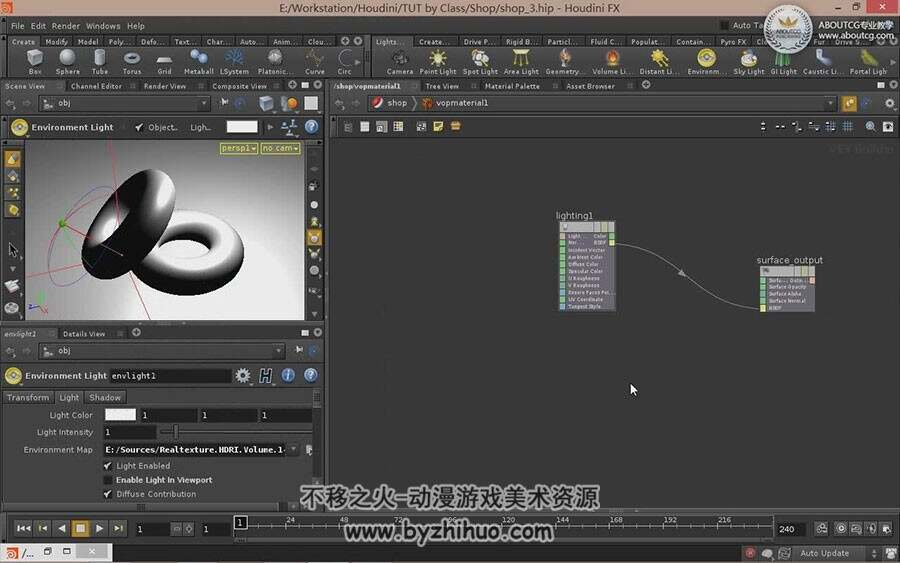Image resolution: width=900 pixels, height=563 pixels.
Task: Open the Details View tab
Action: 84,333
